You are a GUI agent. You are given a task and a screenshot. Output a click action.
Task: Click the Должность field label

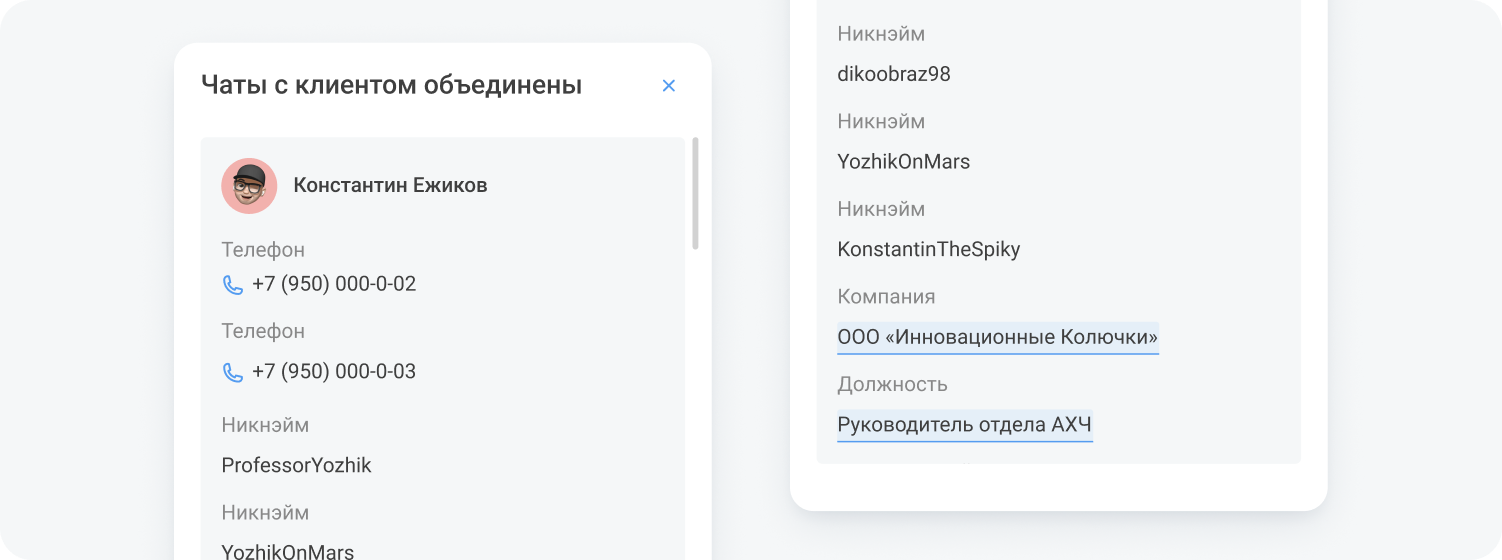pos(892,385)
